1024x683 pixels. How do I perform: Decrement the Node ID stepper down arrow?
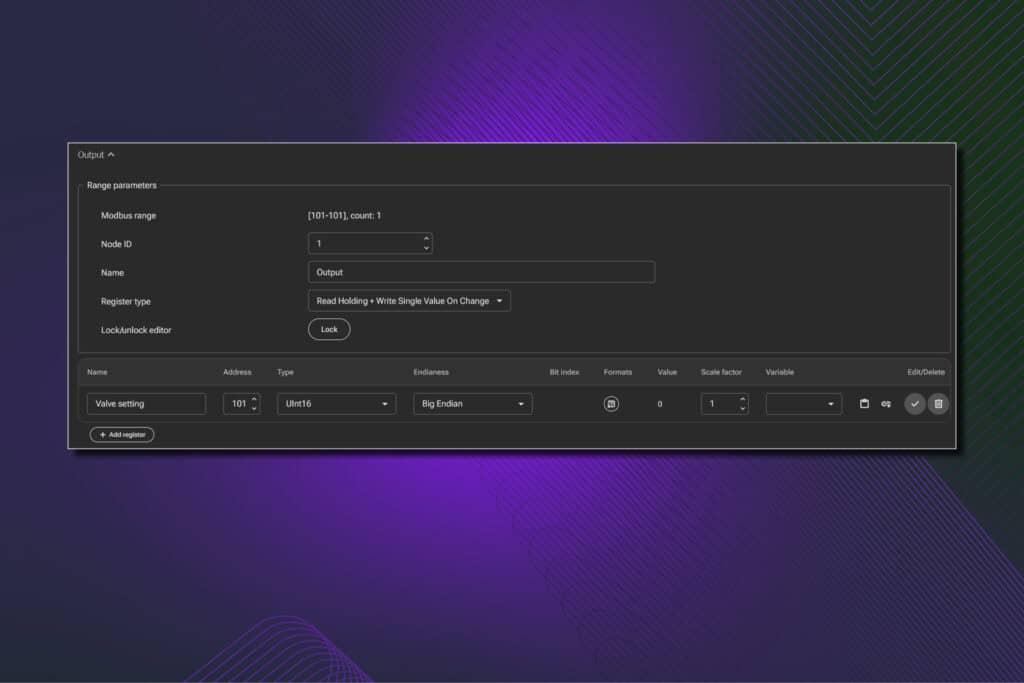[x=426, y=248]
